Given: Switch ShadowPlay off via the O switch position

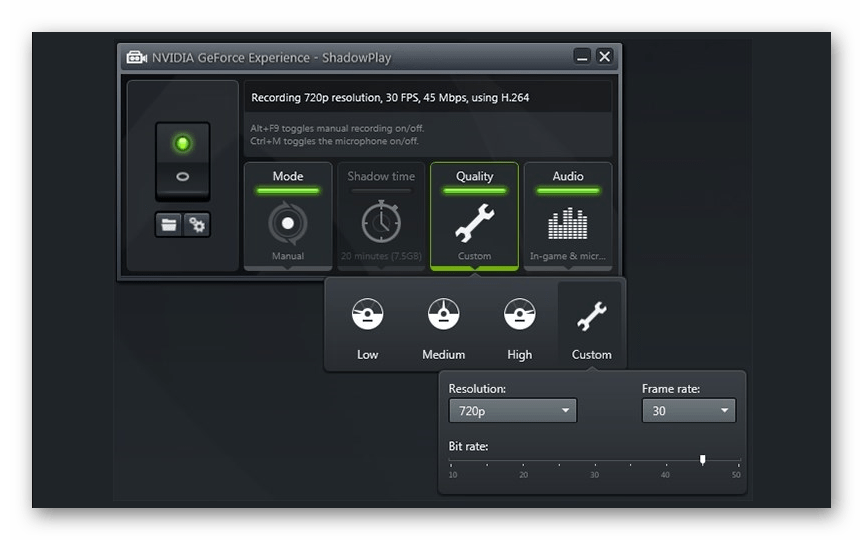Looking at the screenshot, I should (182, 177).
